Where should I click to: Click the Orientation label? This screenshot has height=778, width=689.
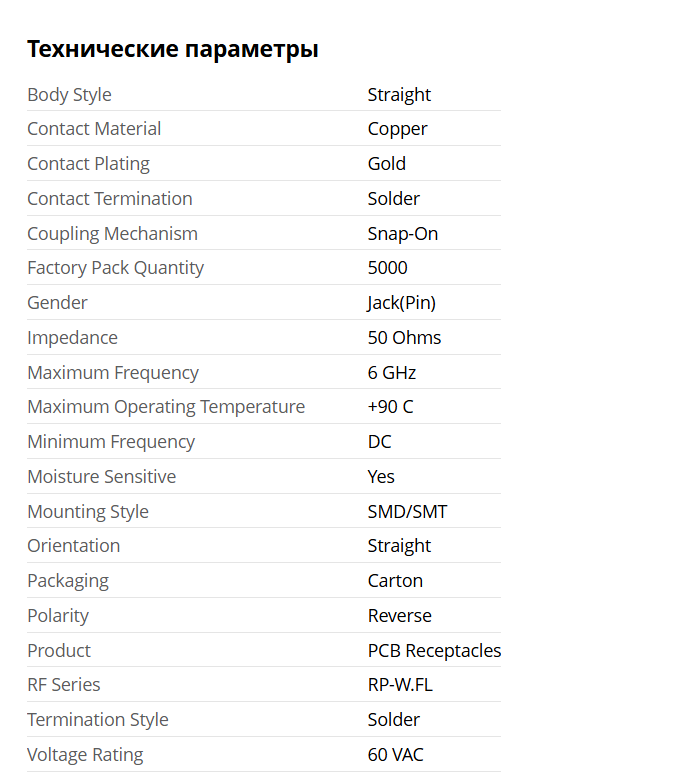[73, 546]
